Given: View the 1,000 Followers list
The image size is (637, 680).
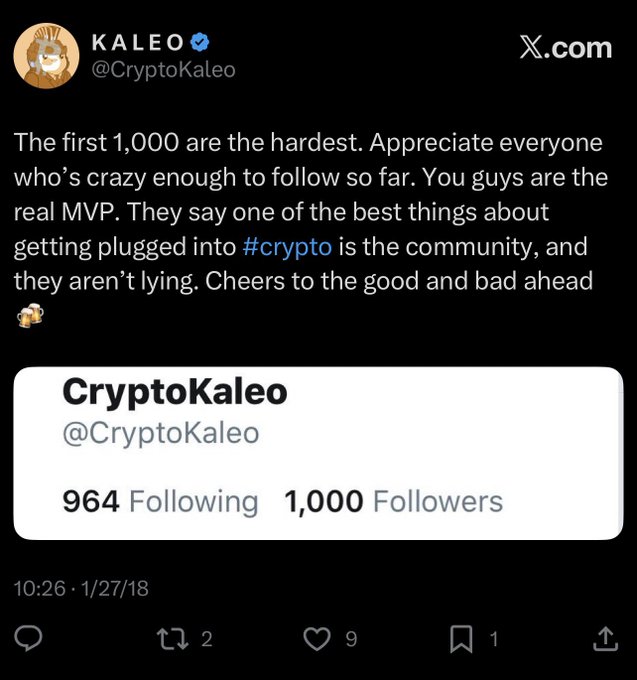Looking at the screenshot, I should point(393,501).
